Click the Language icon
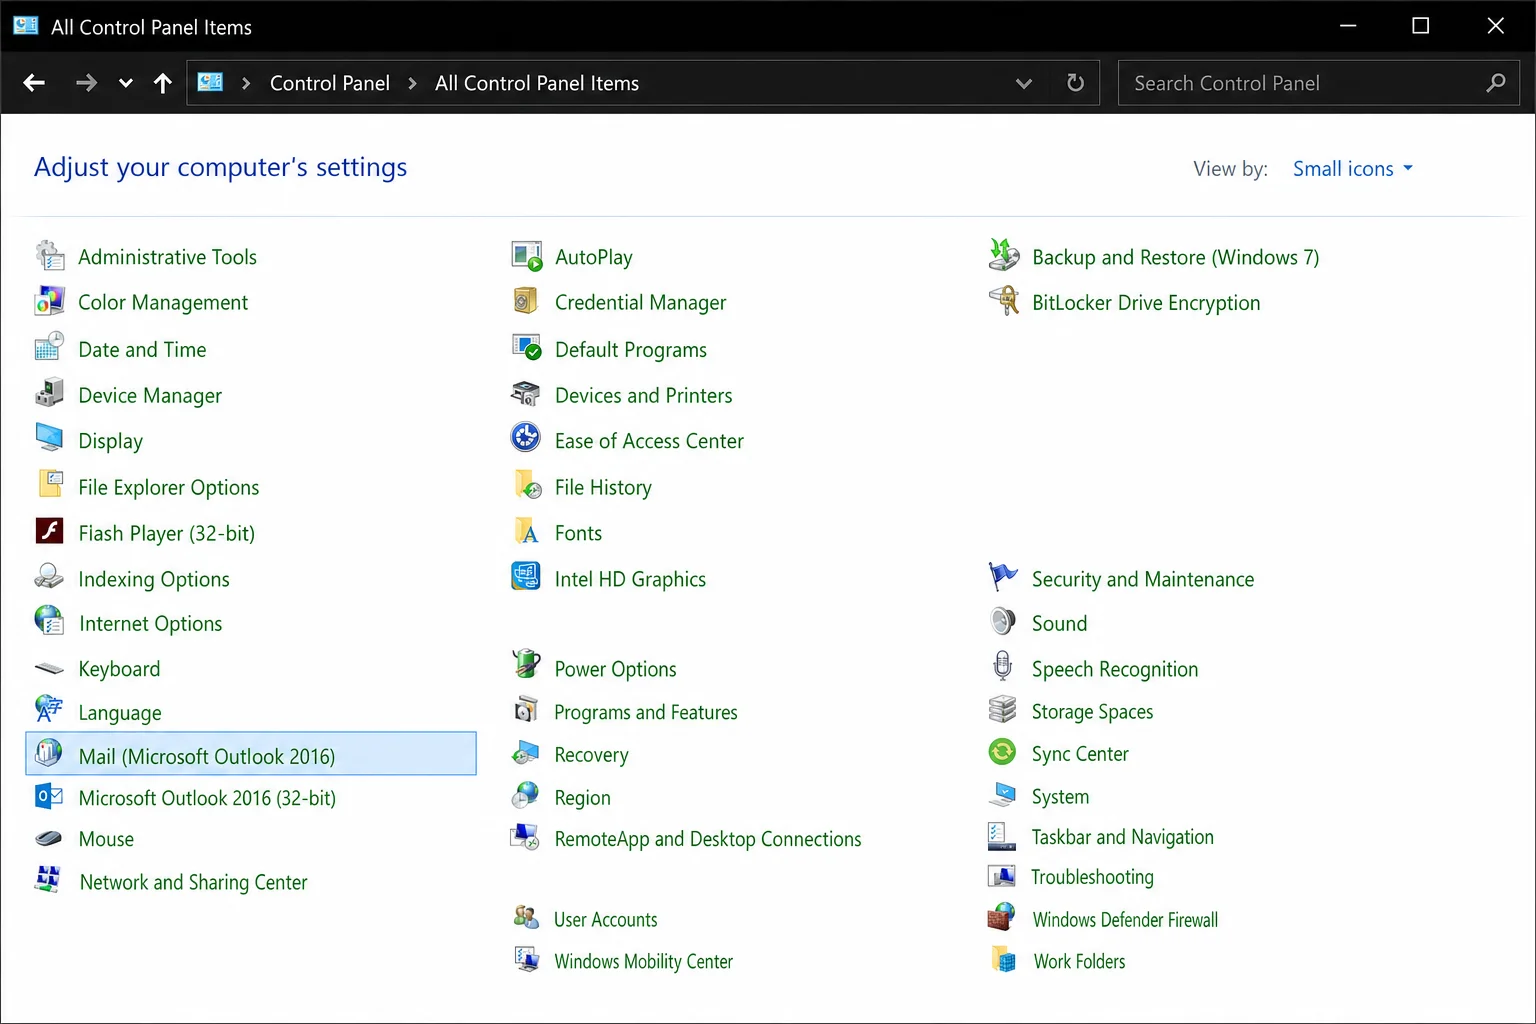Screen dimensions: 1536x1024 [49, 711]
